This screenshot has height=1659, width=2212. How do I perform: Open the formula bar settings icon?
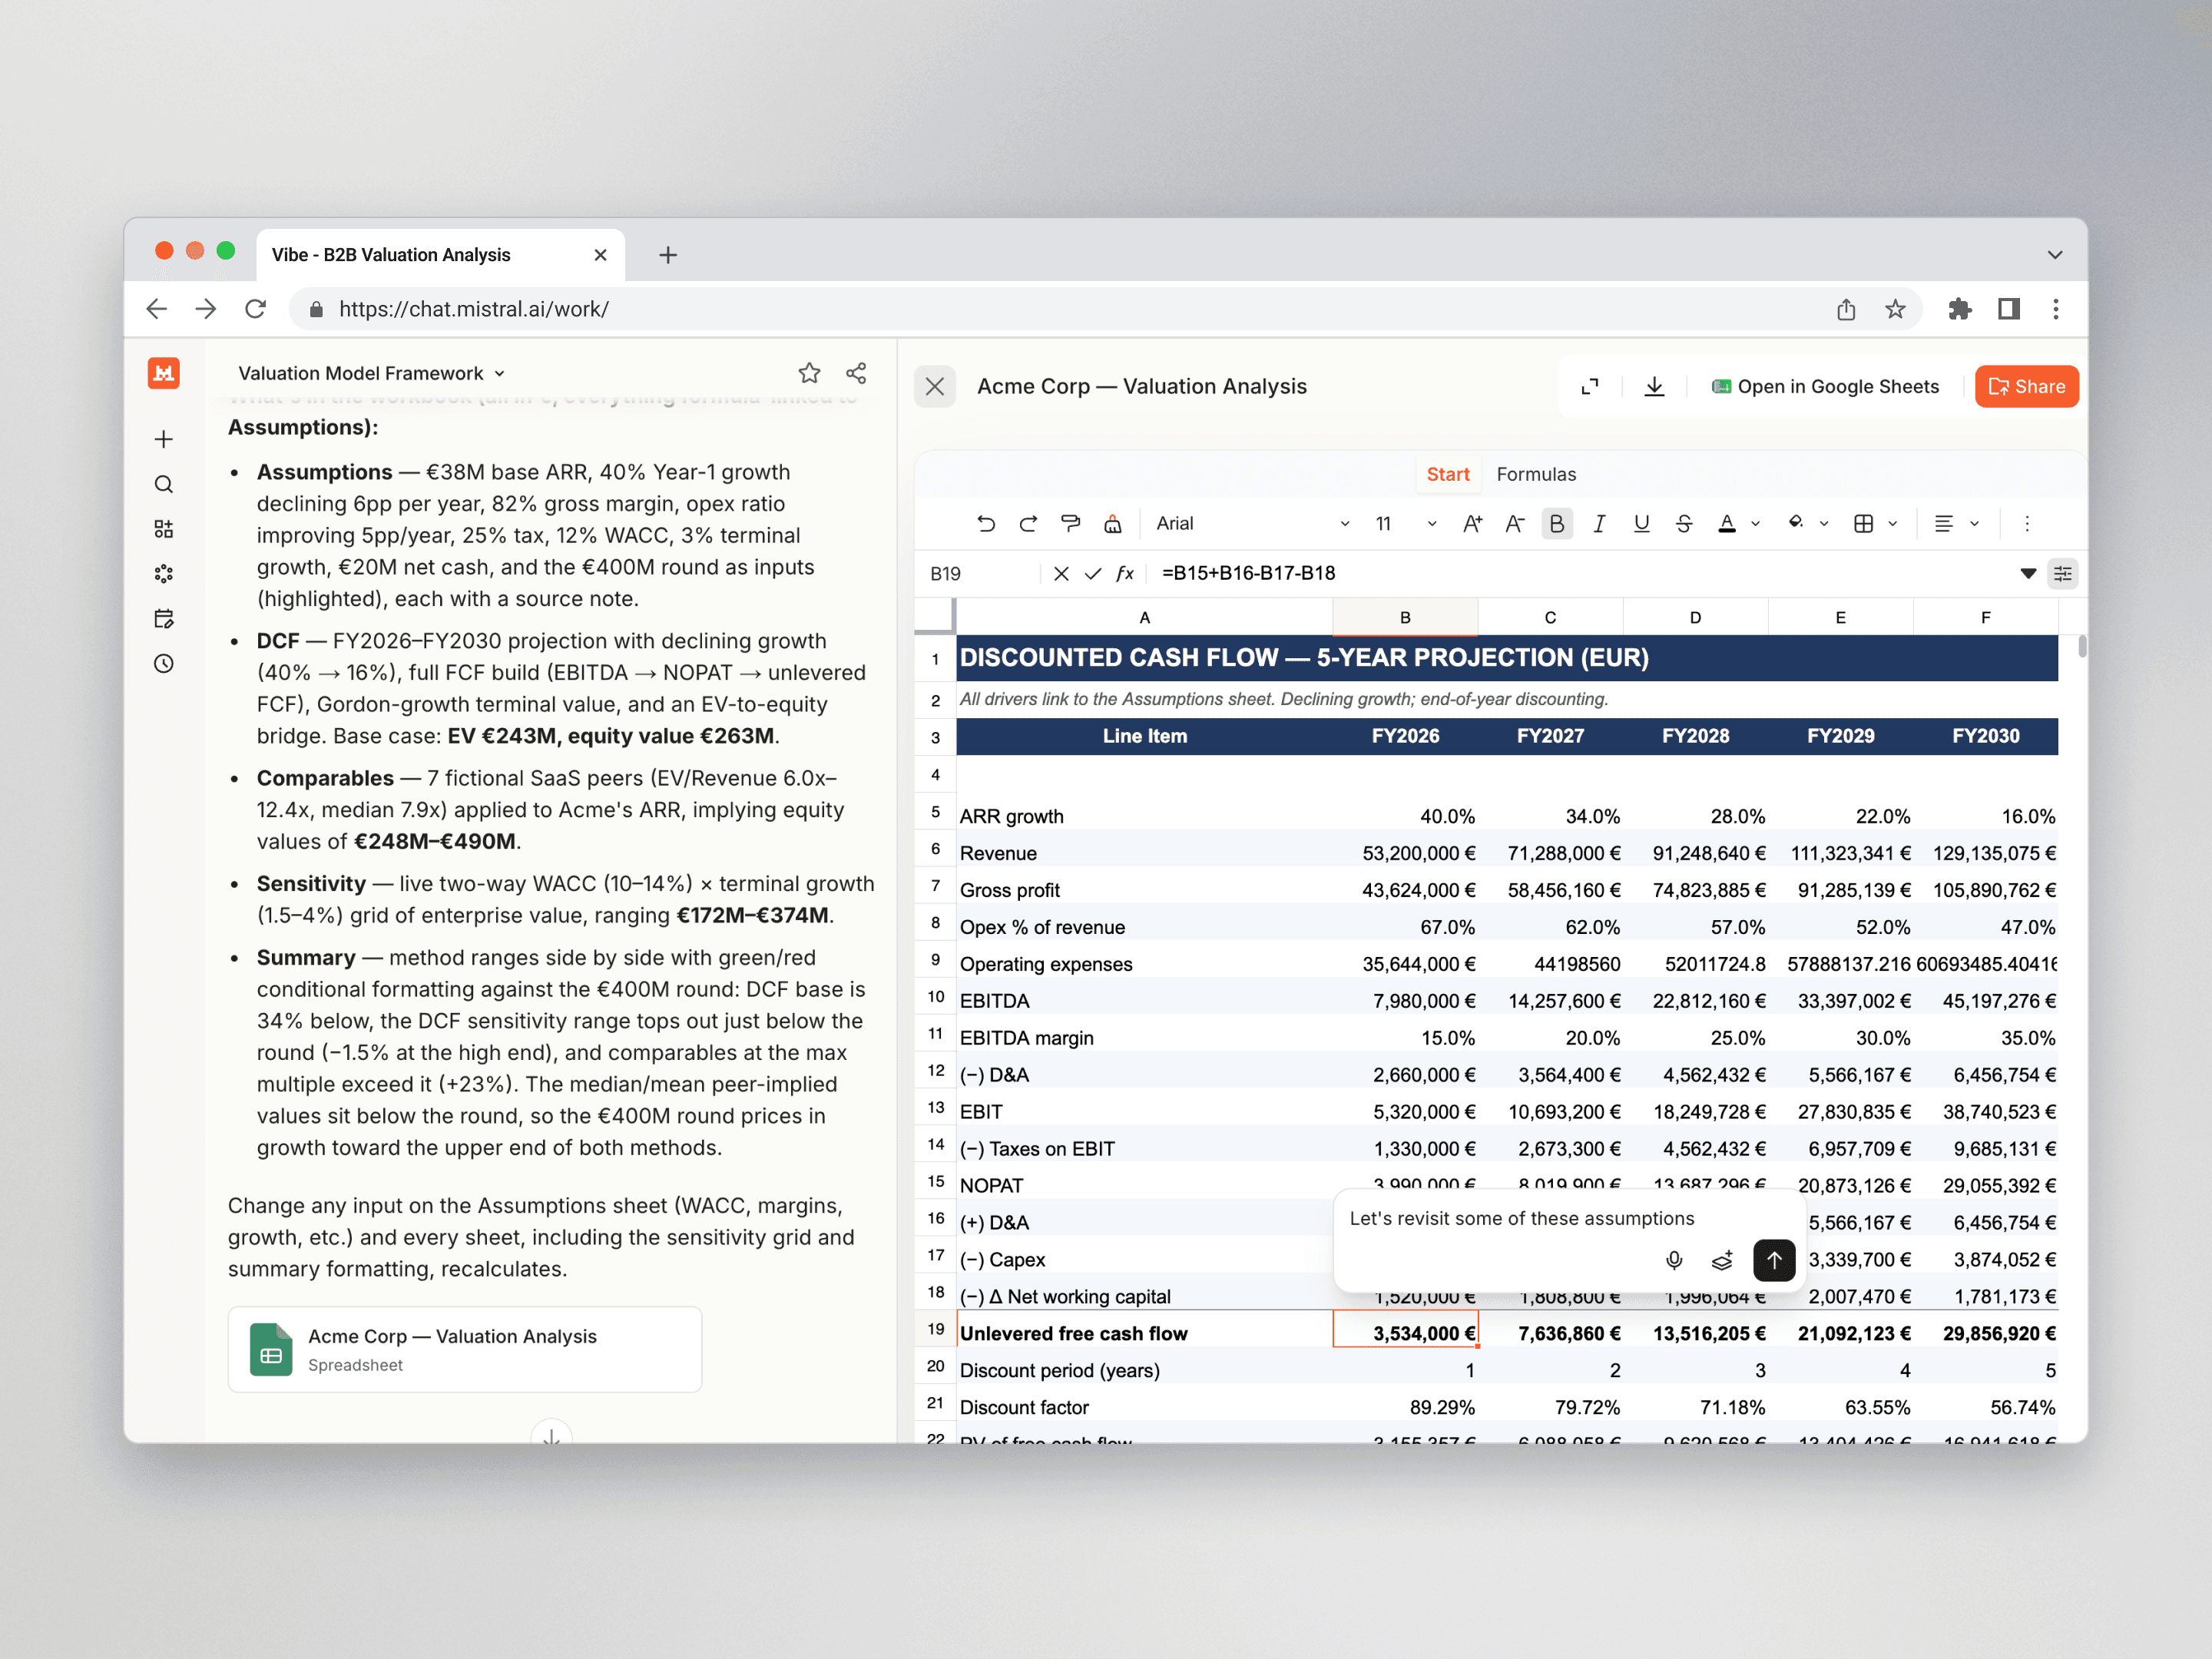coord(2062,573)
